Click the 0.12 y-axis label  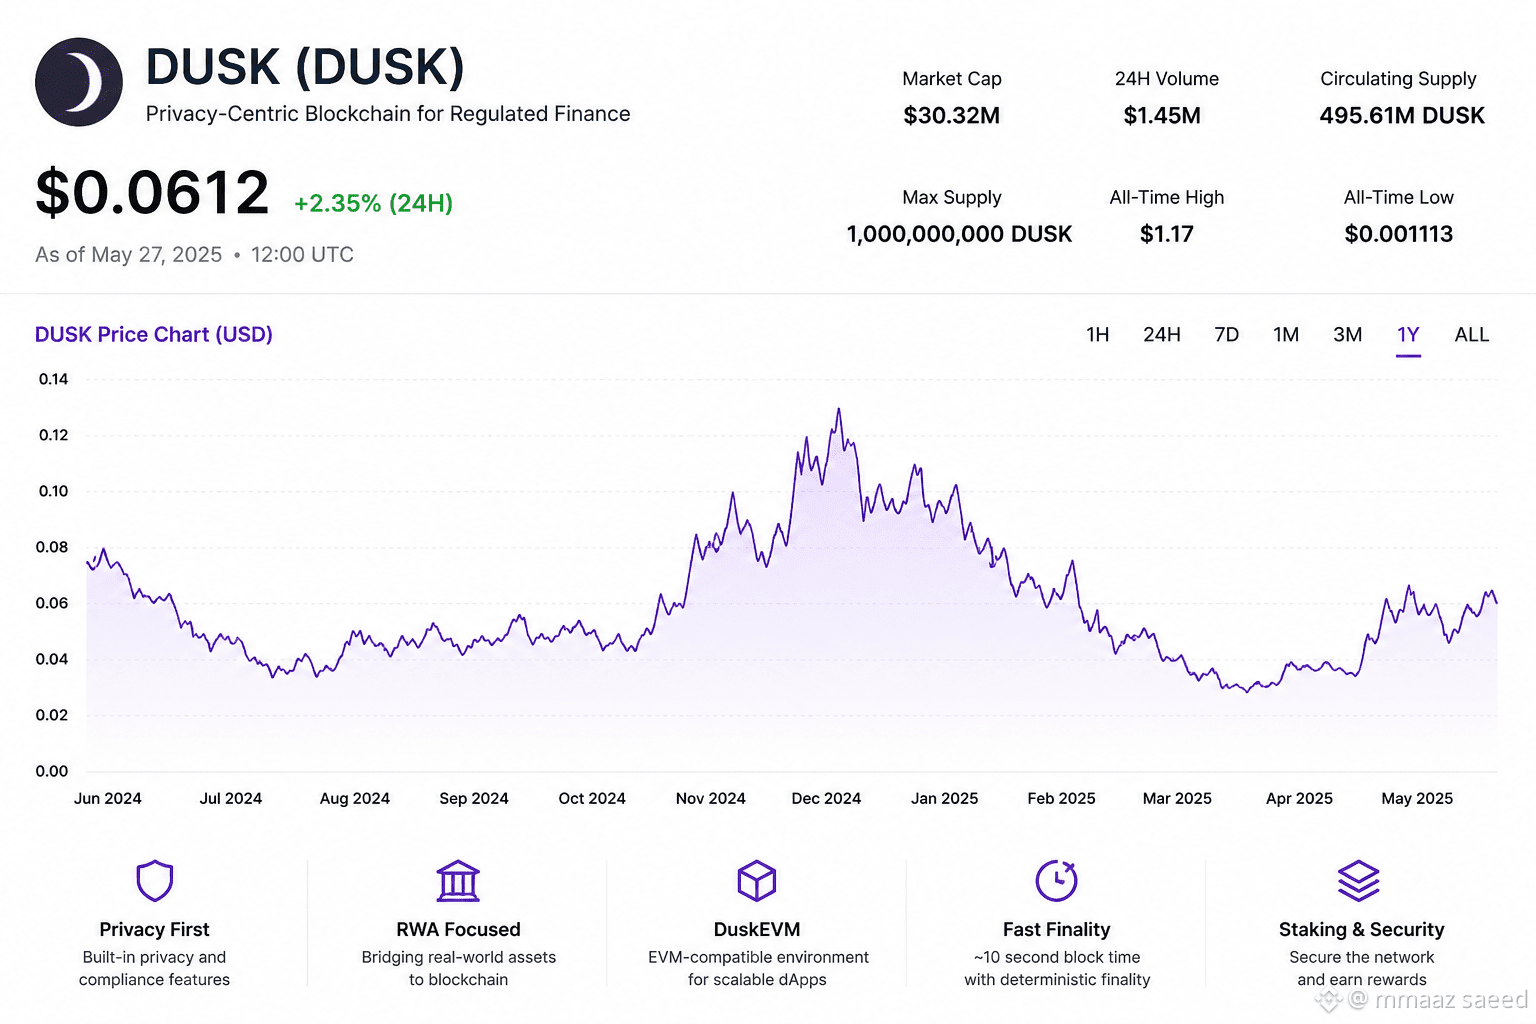click(54, 435)
